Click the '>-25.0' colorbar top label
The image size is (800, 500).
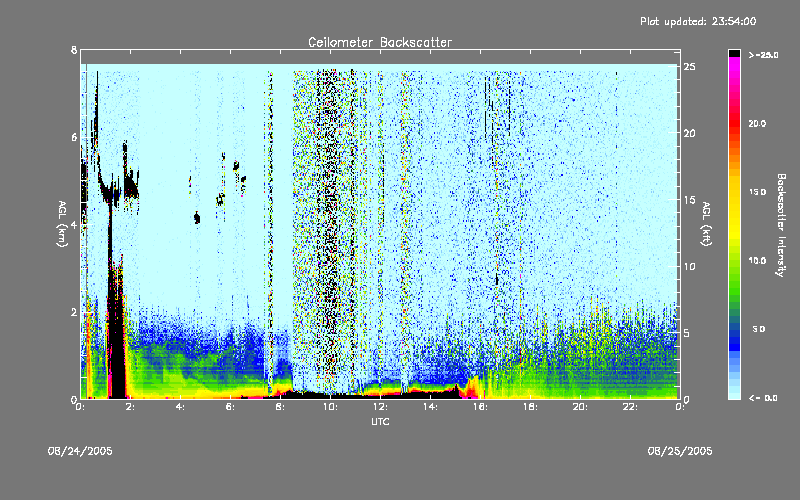(763, 55)
